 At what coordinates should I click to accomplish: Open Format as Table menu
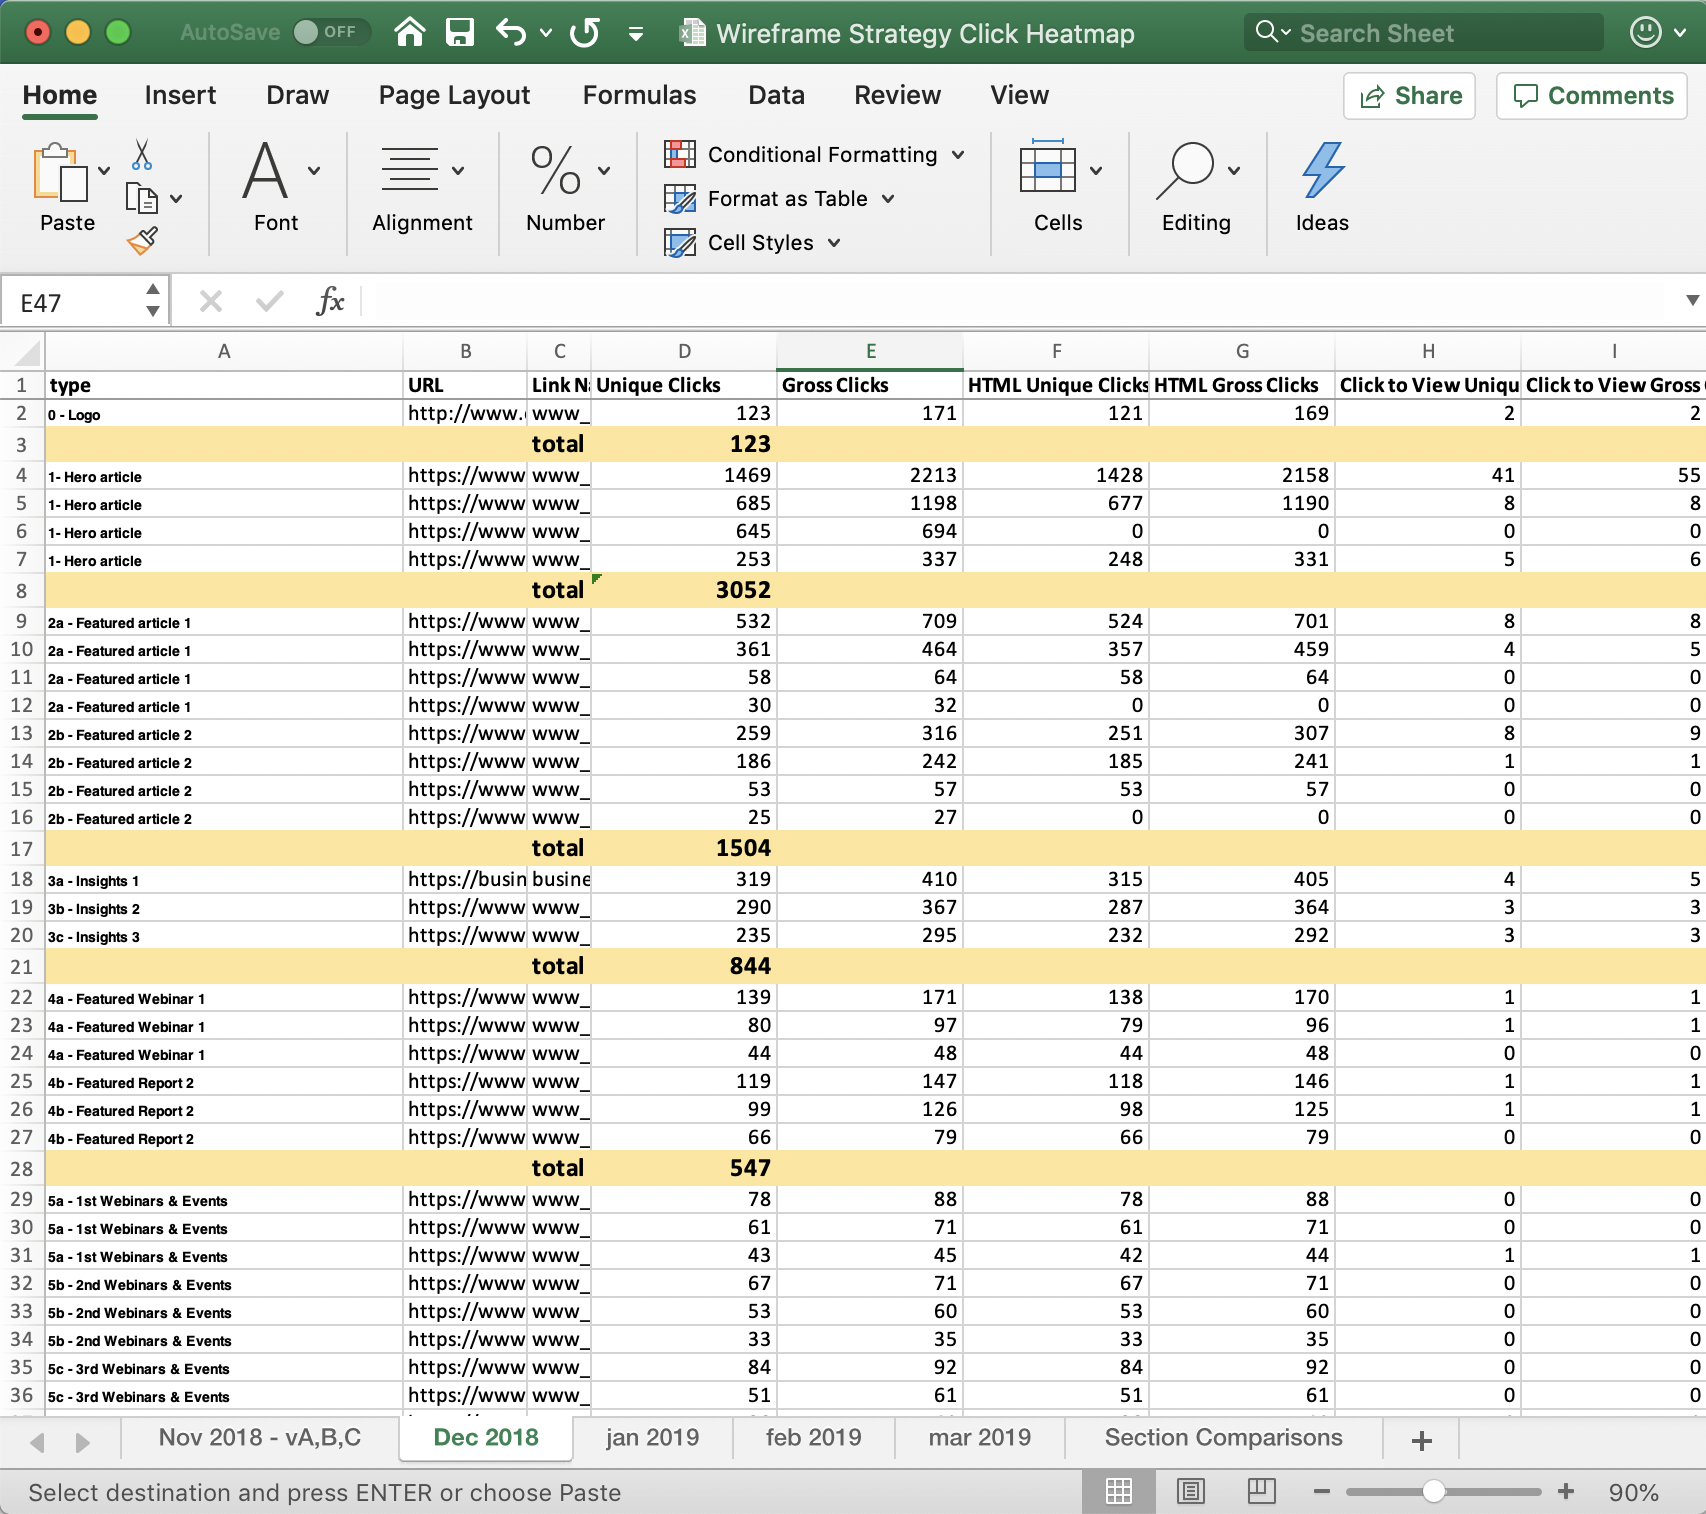tap(780, 198)
